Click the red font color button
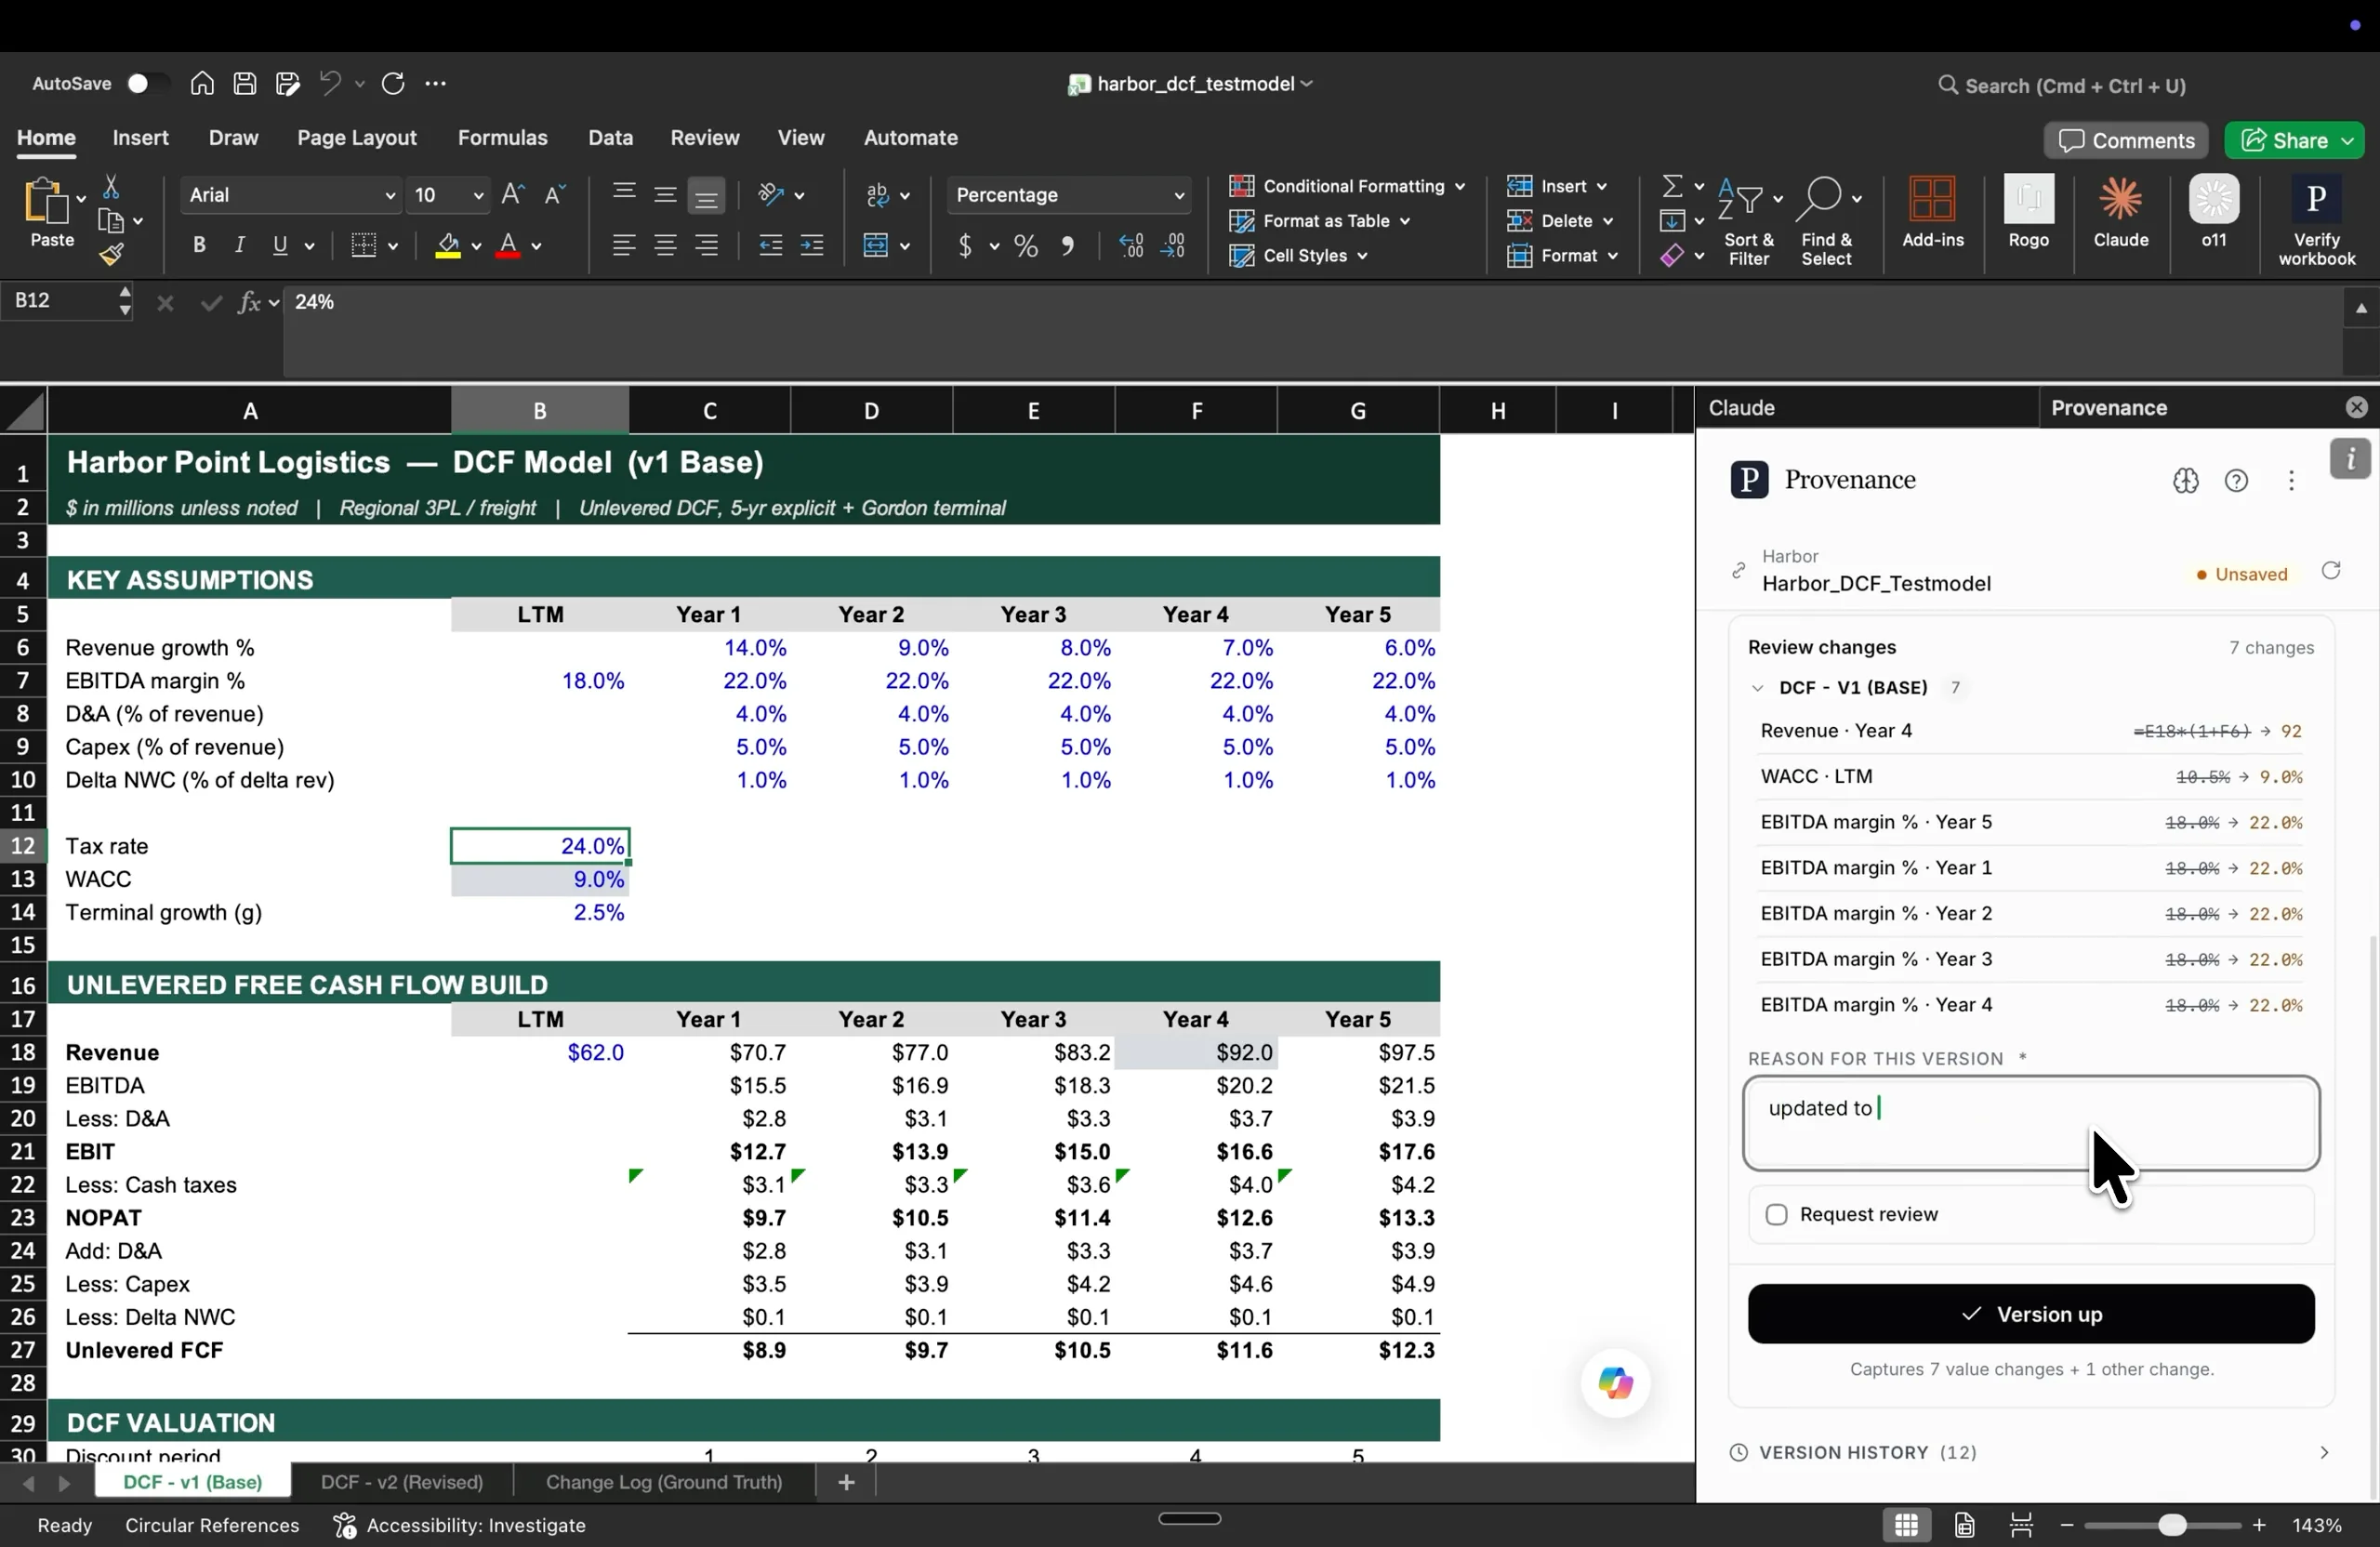The width and height of the screenshot is (2380, 1547). pos(508,246)
